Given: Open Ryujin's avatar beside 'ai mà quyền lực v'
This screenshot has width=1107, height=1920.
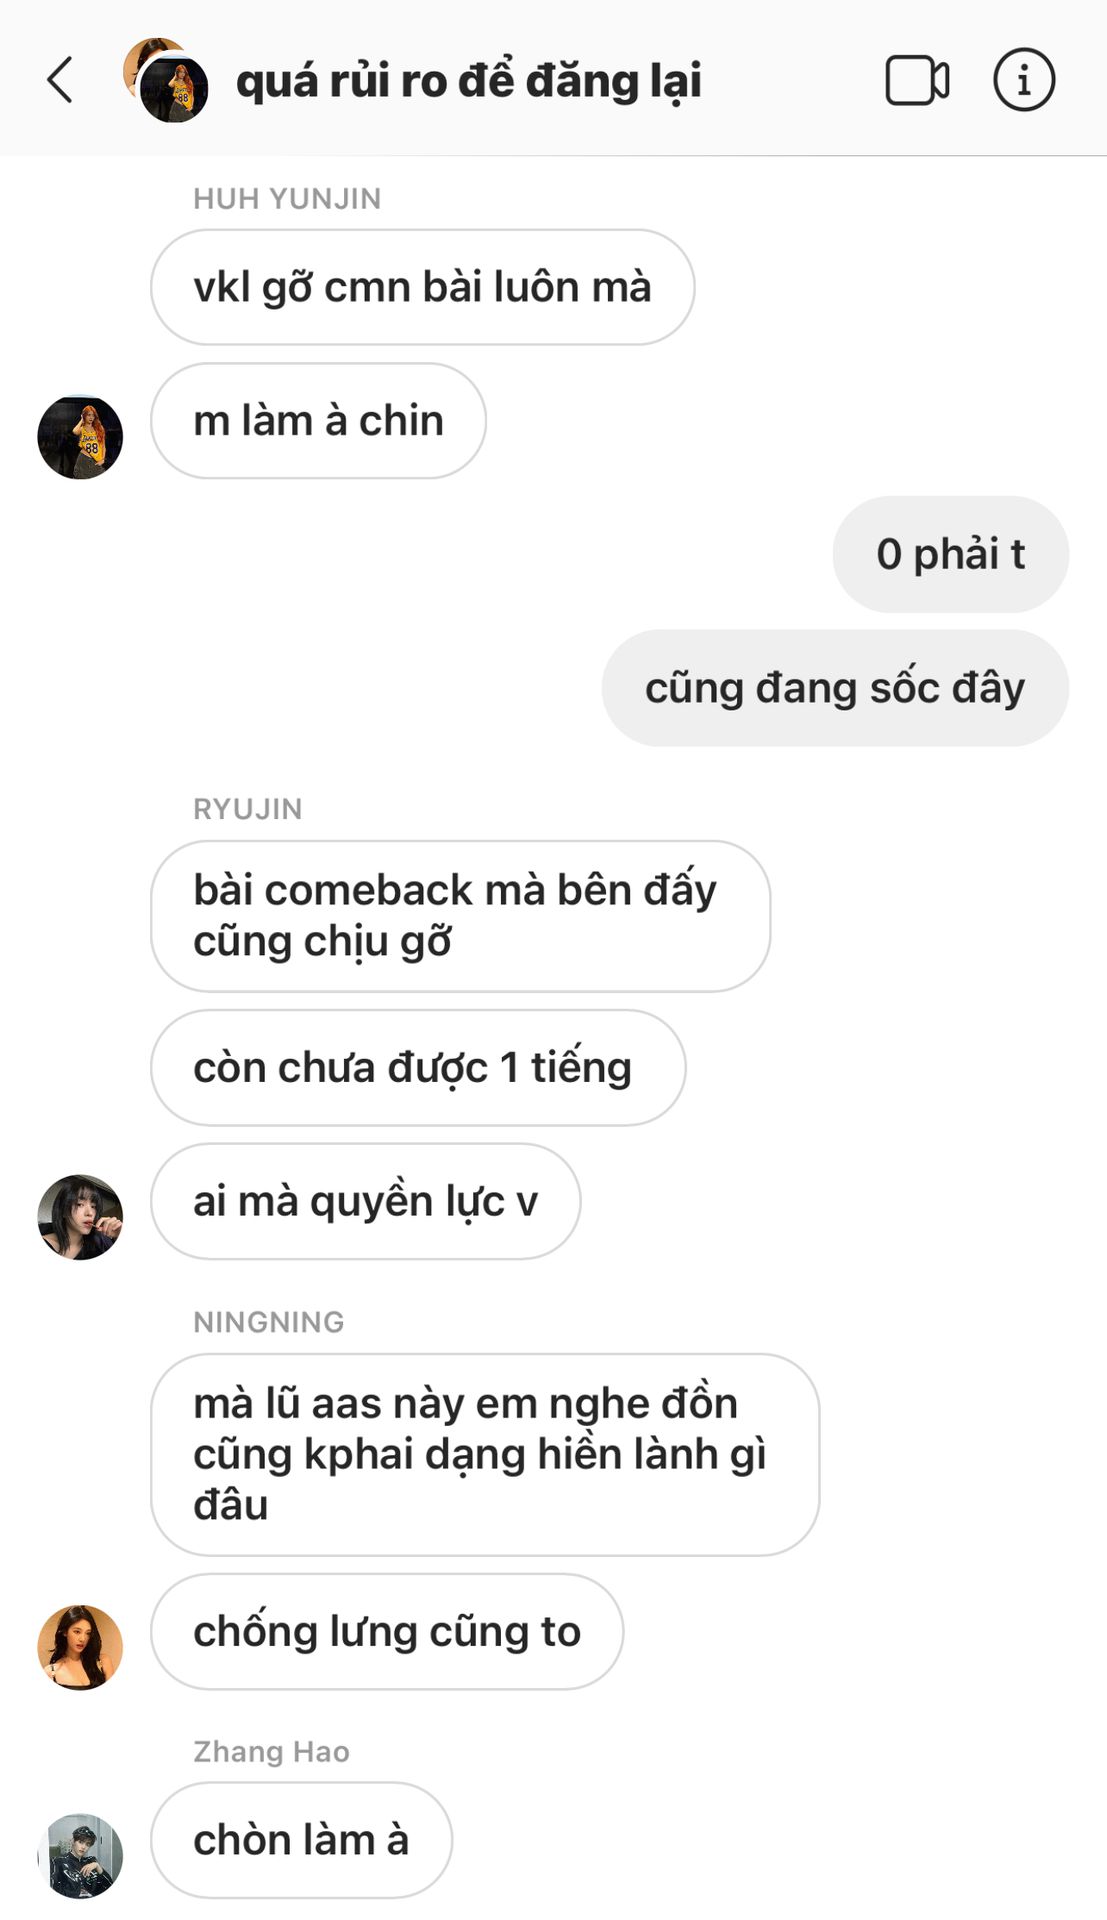Looking at the screenshot, I should click(80, 1217).
